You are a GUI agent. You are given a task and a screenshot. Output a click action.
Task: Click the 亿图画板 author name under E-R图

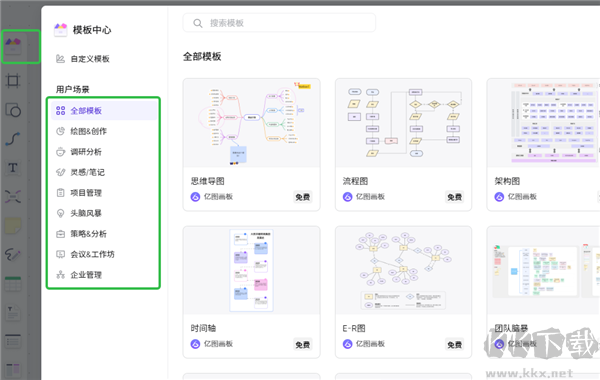click(x=370, y=344)
